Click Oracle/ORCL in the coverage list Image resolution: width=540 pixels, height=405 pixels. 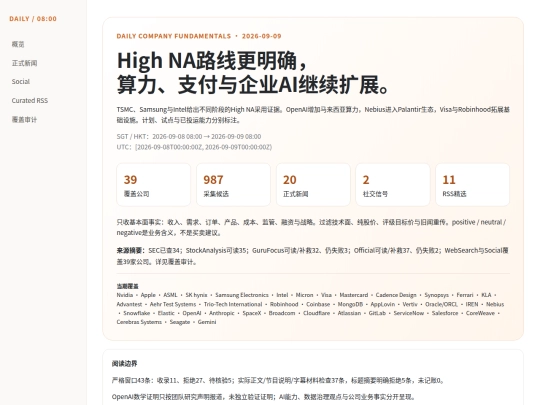pos(441,304)
